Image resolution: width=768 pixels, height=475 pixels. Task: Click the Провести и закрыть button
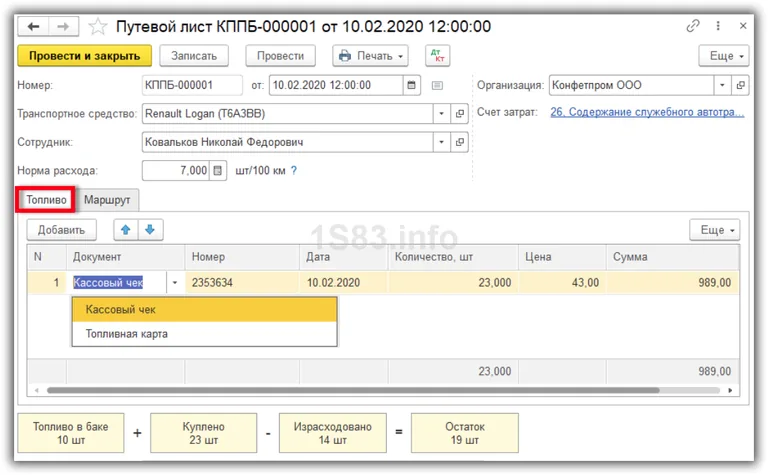[85, 56]
